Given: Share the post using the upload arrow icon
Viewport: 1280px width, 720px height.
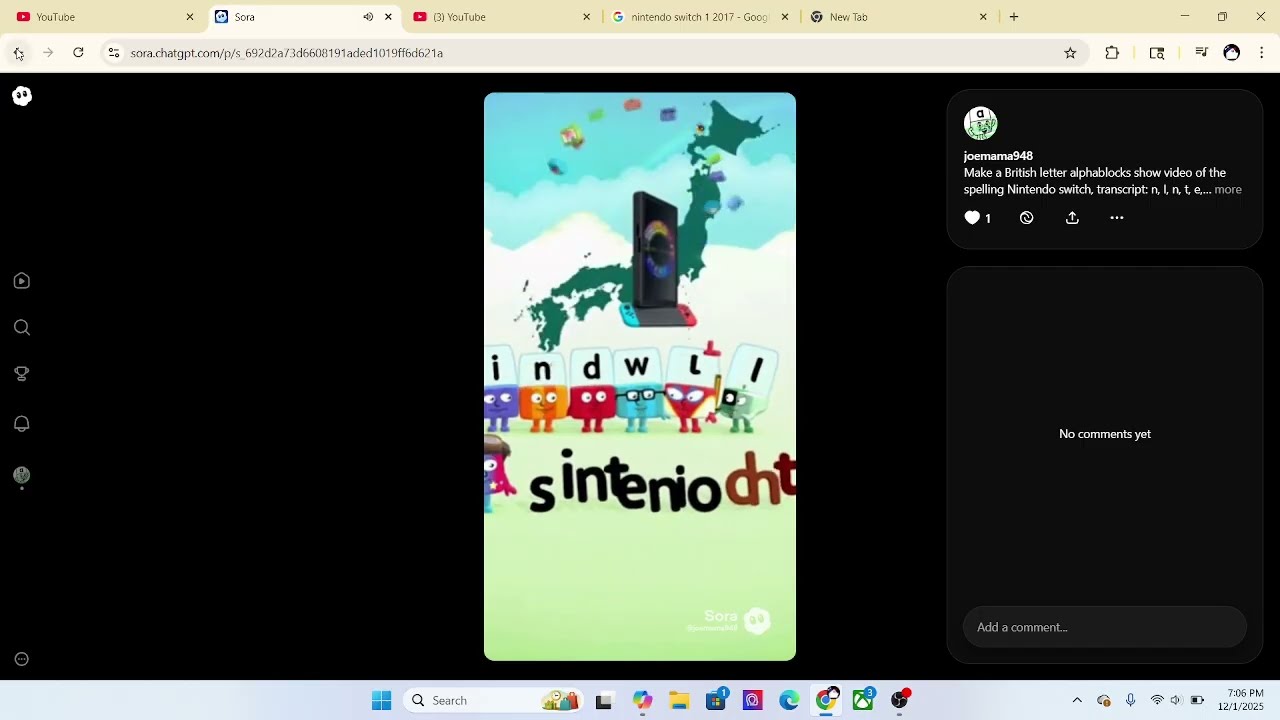Looking at the screenshot, I should coord(1072,218).
